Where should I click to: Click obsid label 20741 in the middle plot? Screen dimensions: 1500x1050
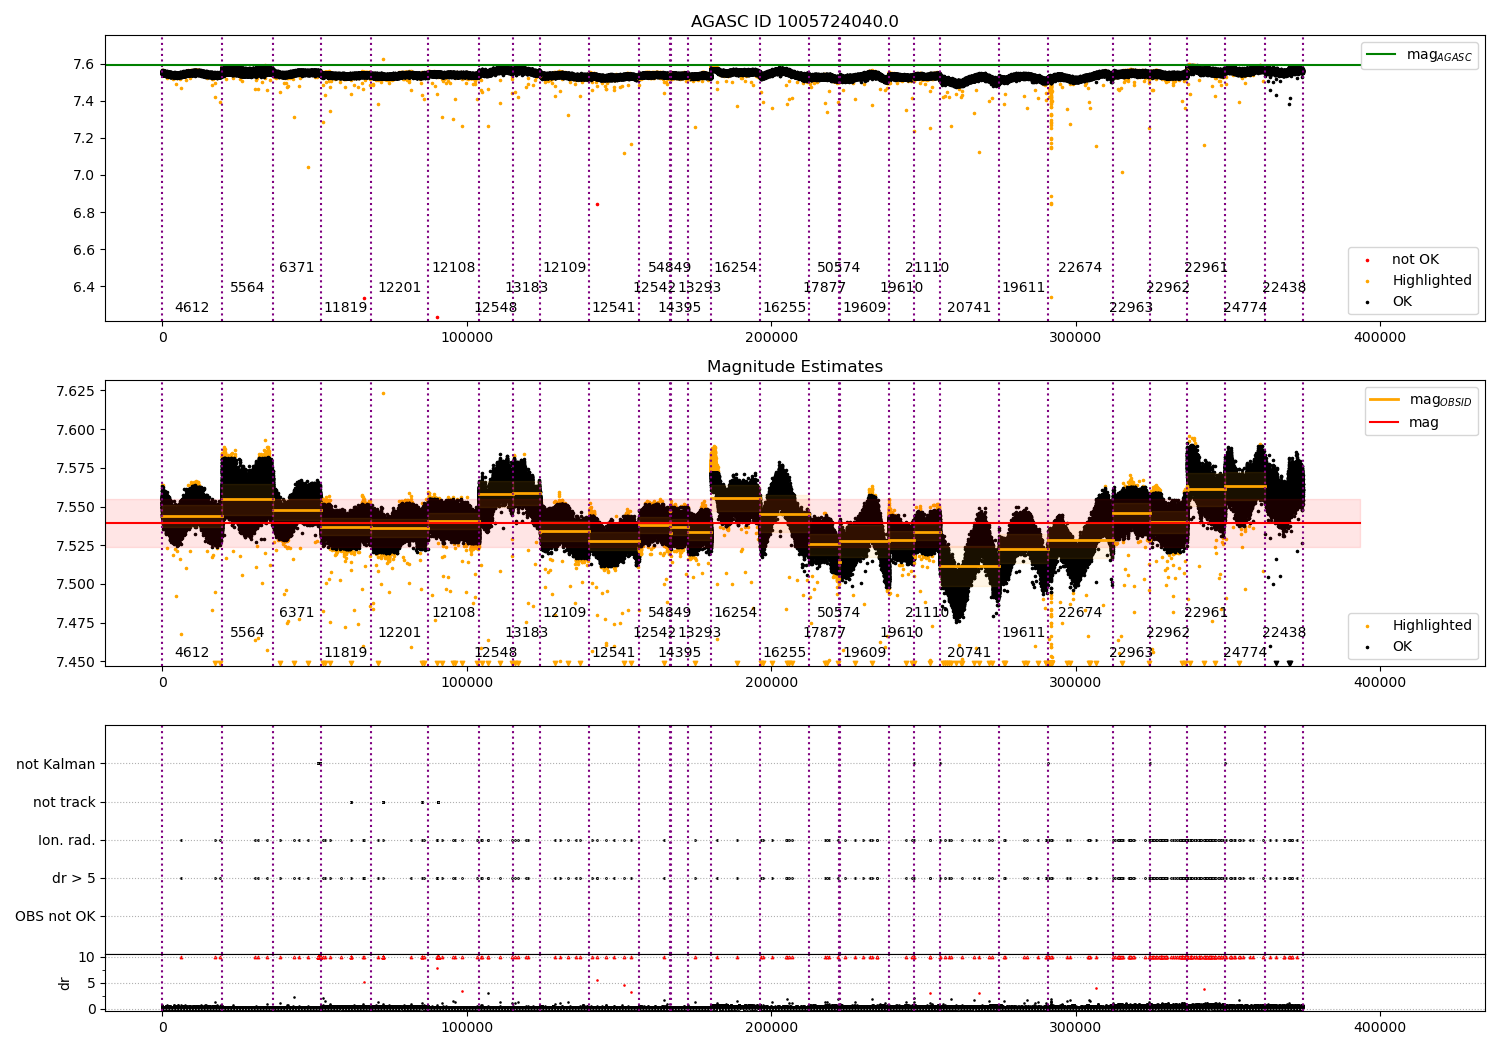tap(968, 652)
